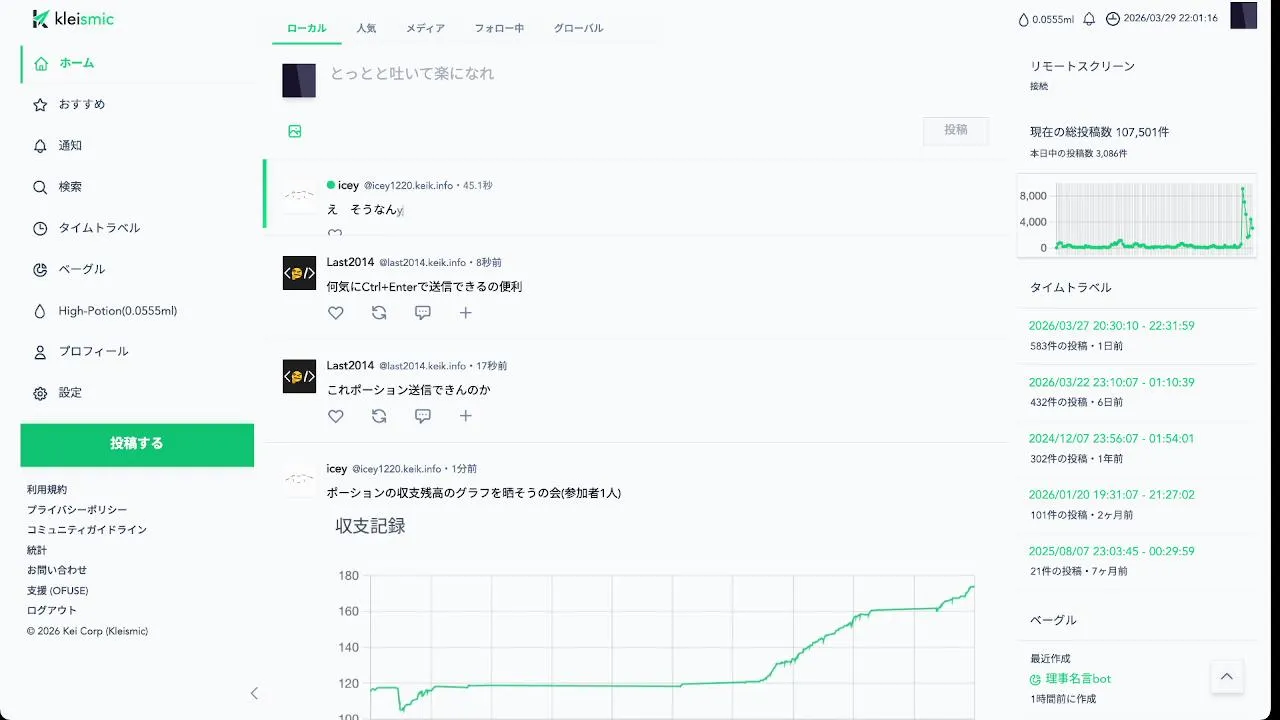Screen dimensions: 1280x720
Task: Switch to the グローバル timeline tab
Action: (x=578, y=28)
